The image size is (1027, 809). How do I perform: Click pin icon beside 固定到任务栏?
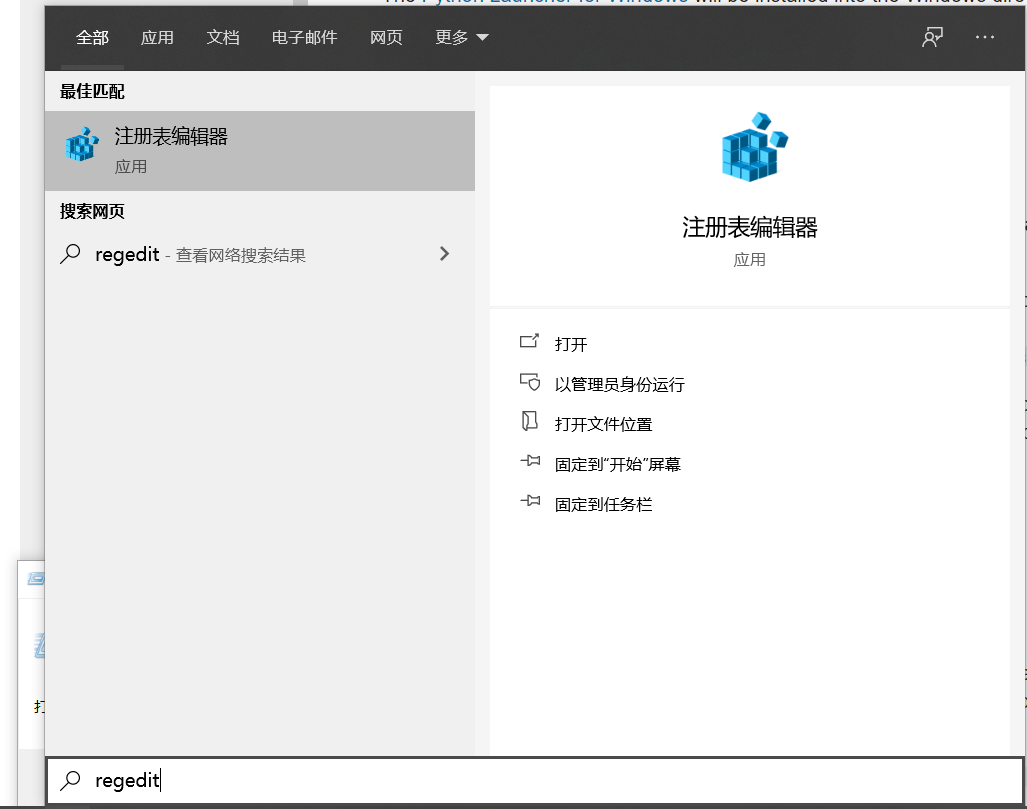click(530, 501)
